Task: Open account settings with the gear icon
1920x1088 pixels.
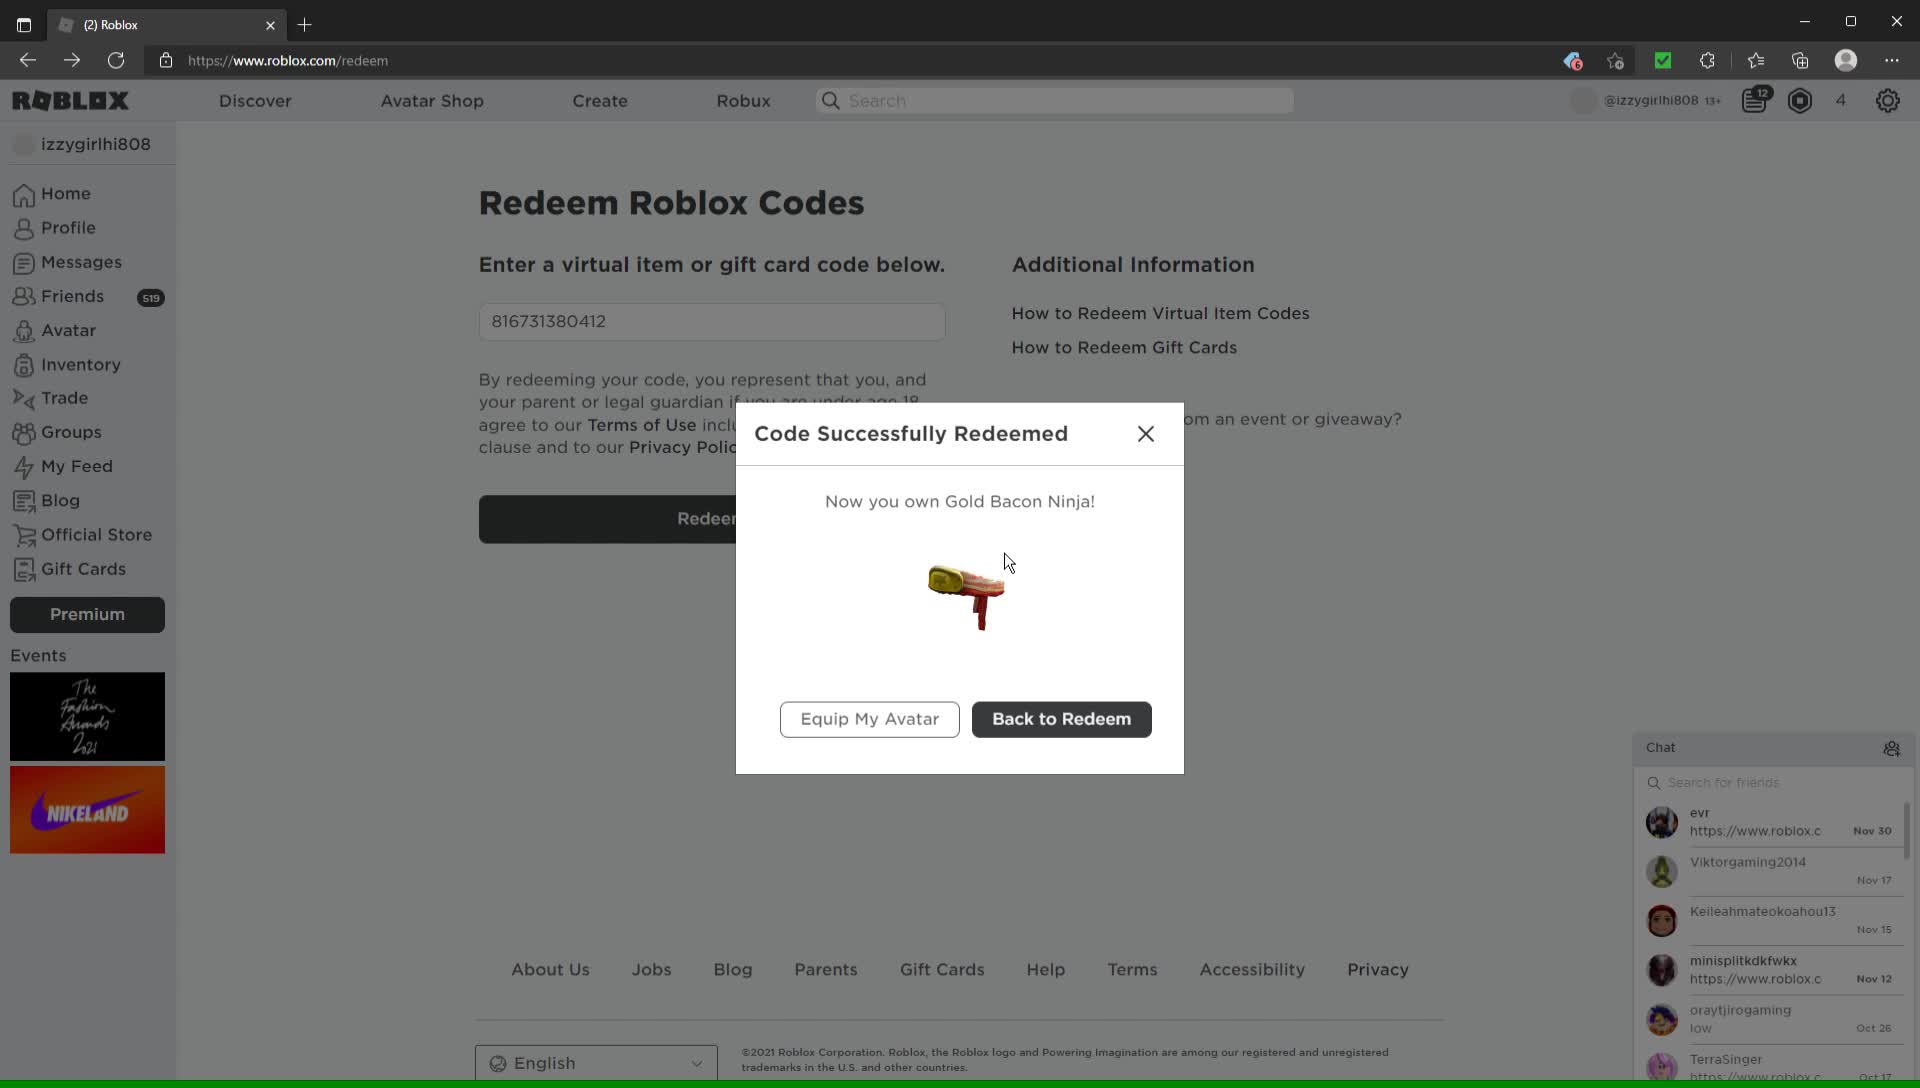Action: point(1889,100)
